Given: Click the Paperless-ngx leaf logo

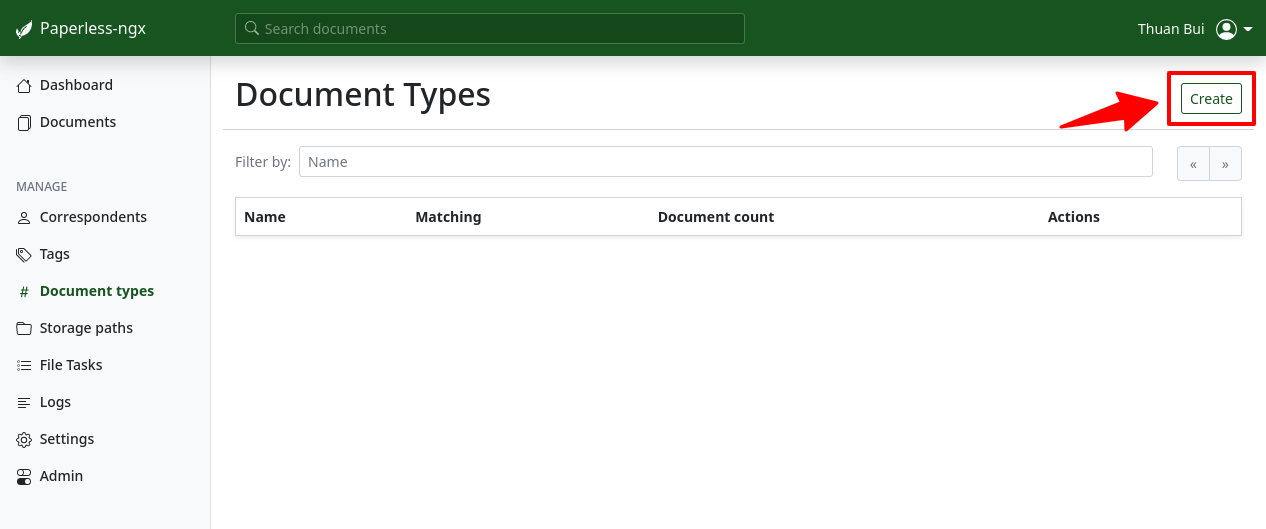Looking at the screenshot, I should pyautogui.click(x=24, y=30).
